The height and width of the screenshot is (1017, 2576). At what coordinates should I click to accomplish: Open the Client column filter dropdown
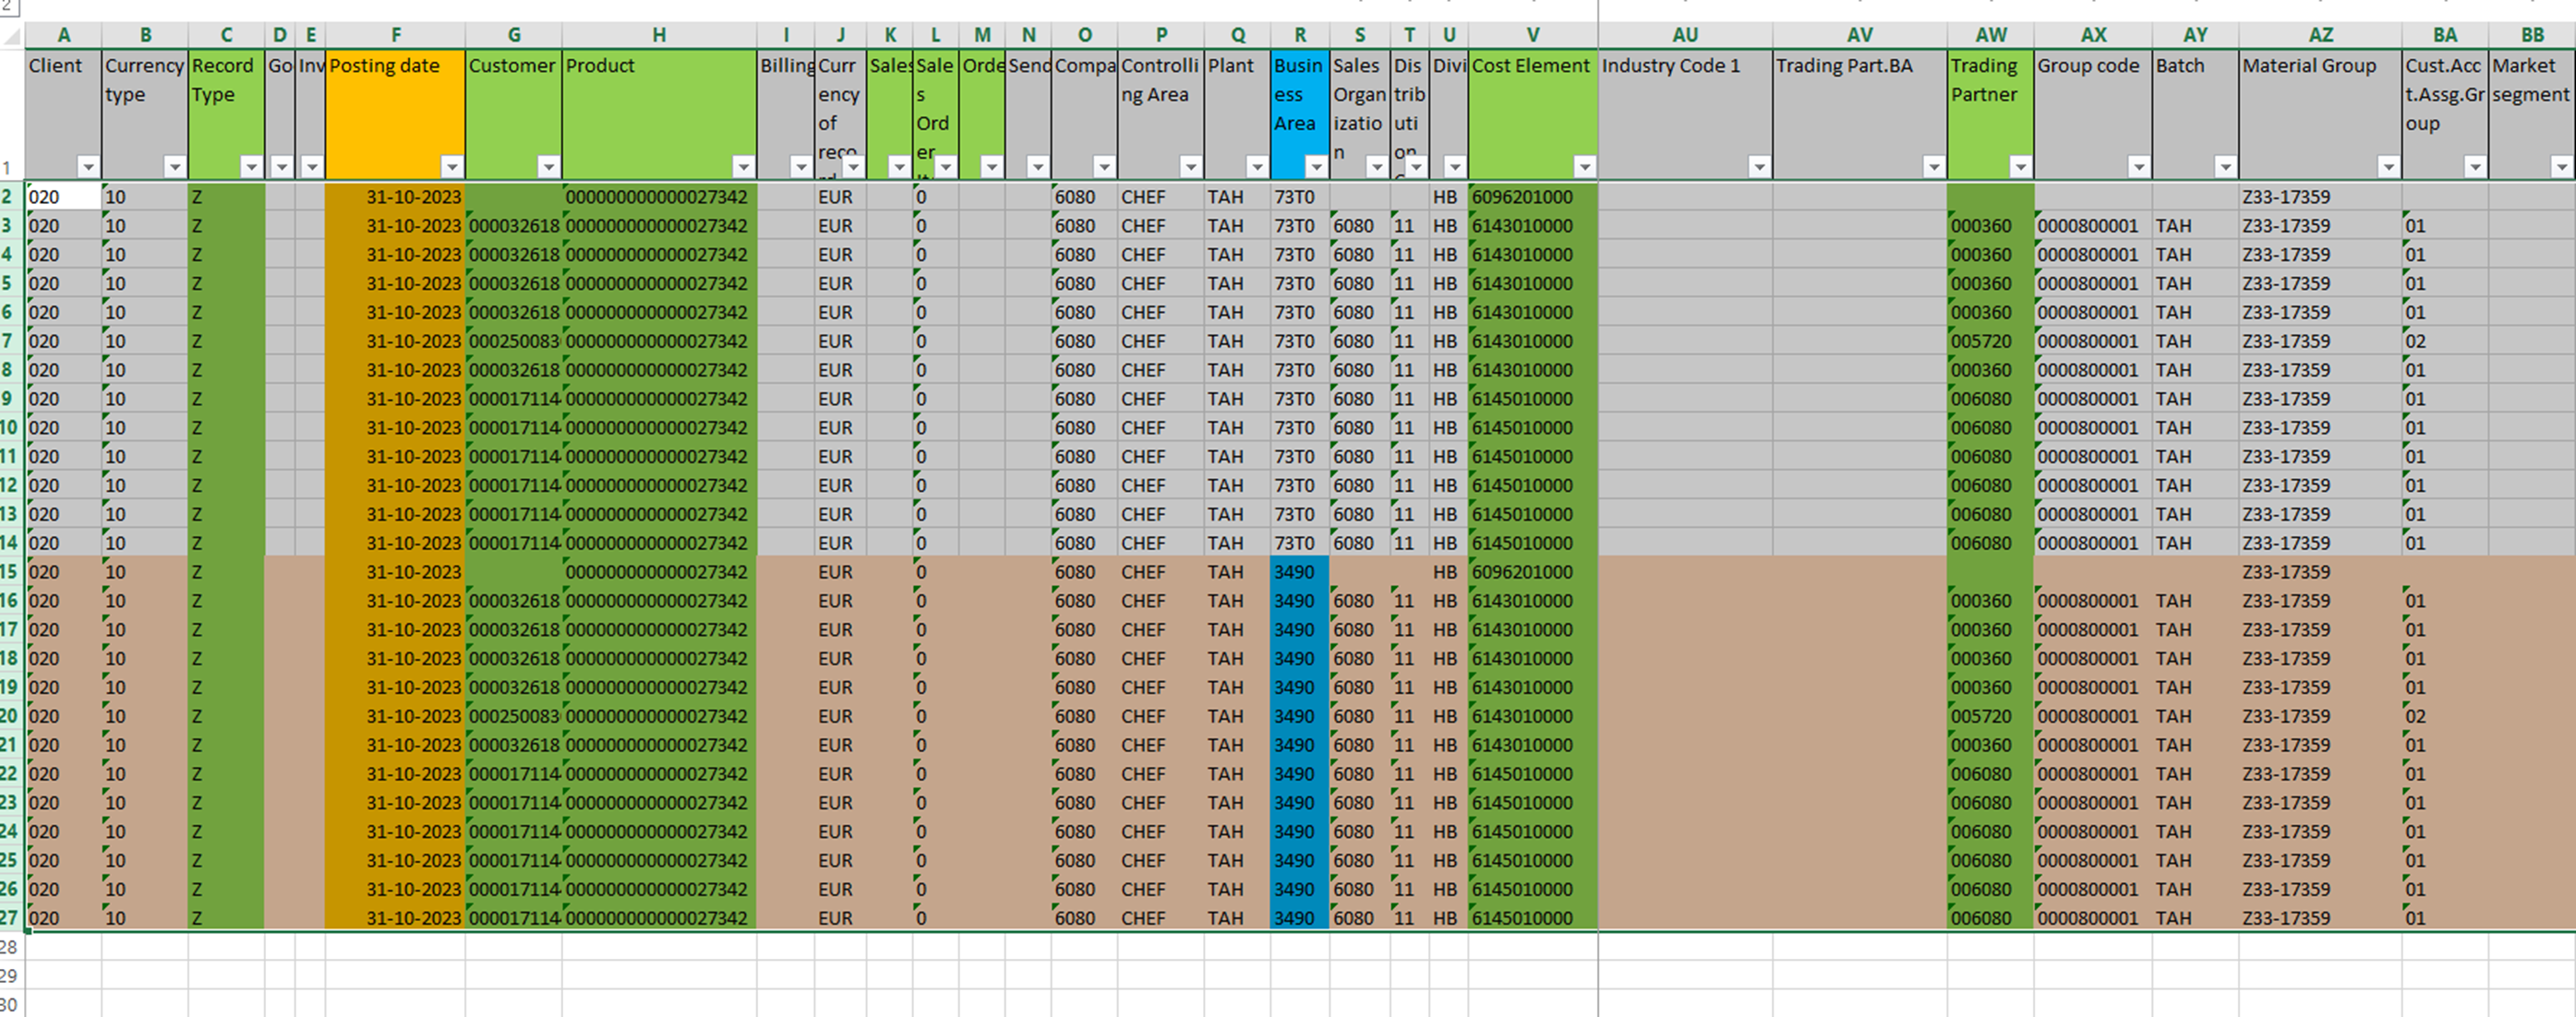point(88,166)
